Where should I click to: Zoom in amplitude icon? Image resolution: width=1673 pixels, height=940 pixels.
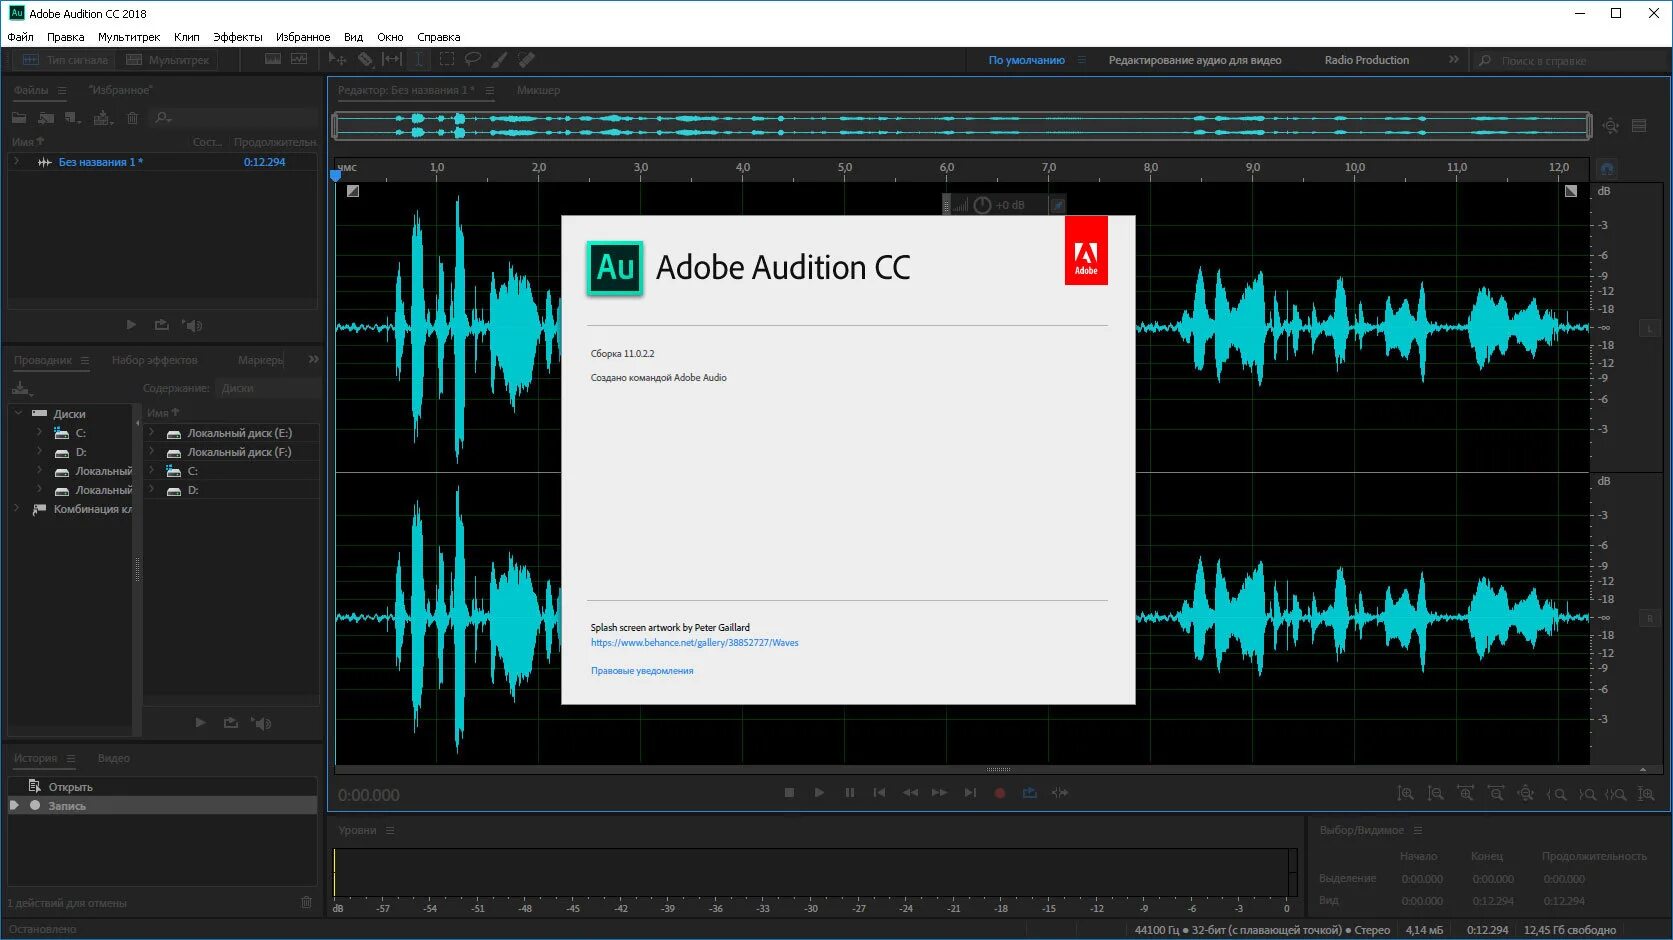click(1405, 794)
